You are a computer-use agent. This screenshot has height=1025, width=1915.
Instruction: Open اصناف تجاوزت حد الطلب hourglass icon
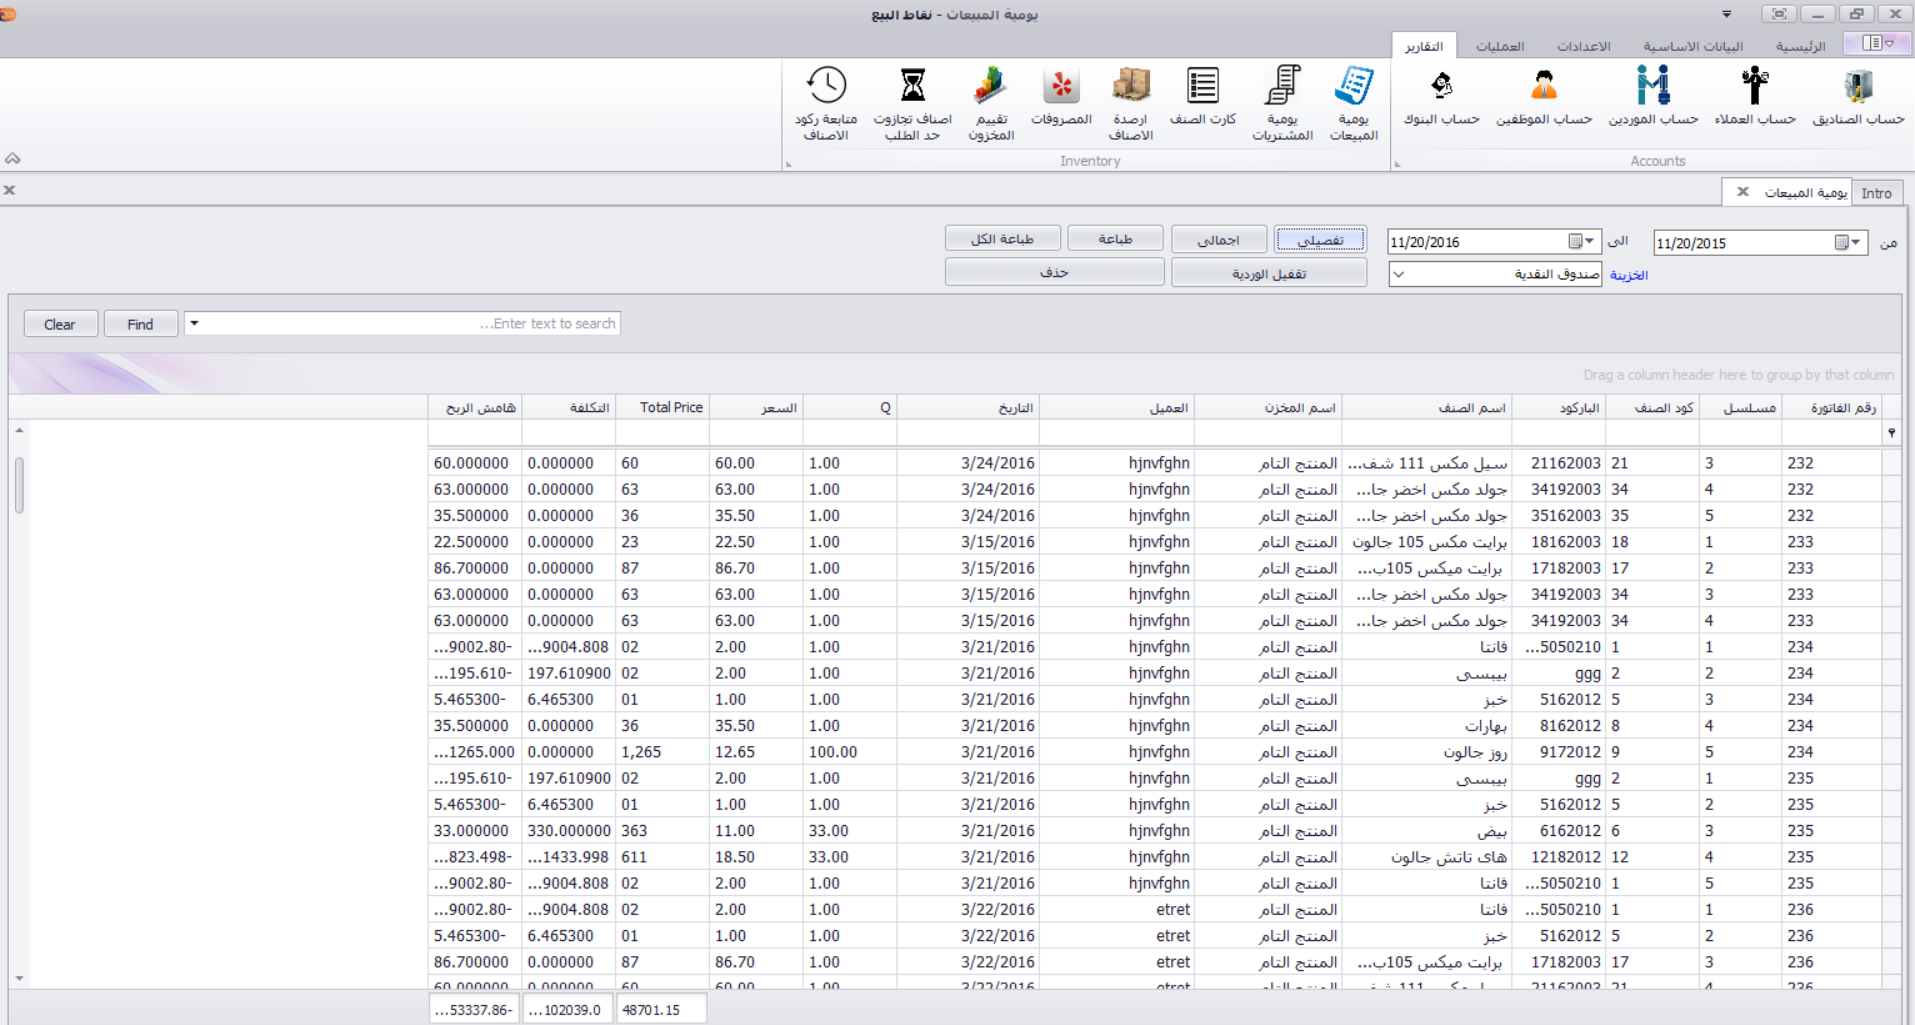(x=912, y=102)
